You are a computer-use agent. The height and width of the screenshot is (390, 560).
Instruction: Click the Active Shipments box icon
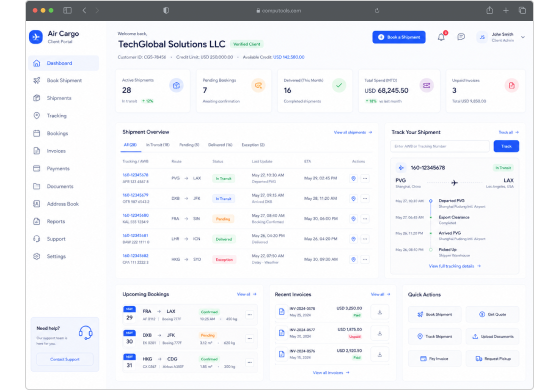(176, 85)
